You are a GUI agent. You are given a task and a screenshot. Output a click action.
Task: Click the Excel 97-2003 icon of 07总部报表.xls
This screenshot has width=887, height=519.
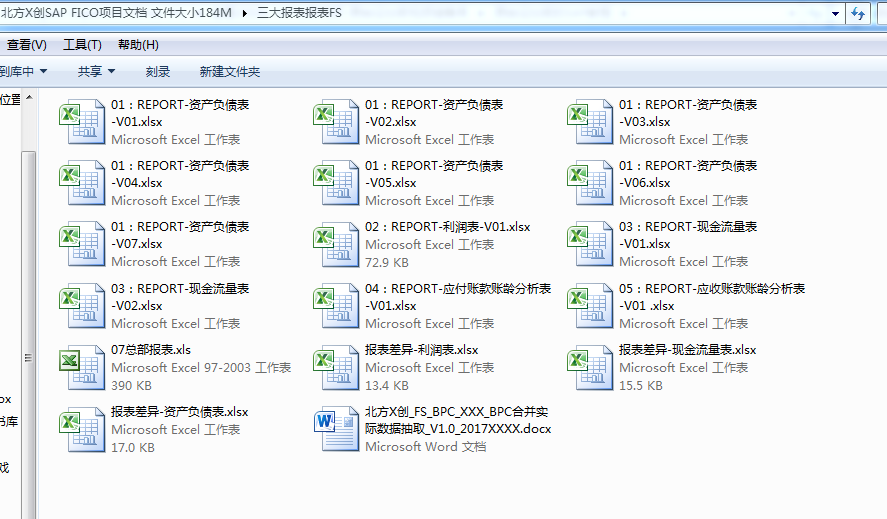(82, 367)
